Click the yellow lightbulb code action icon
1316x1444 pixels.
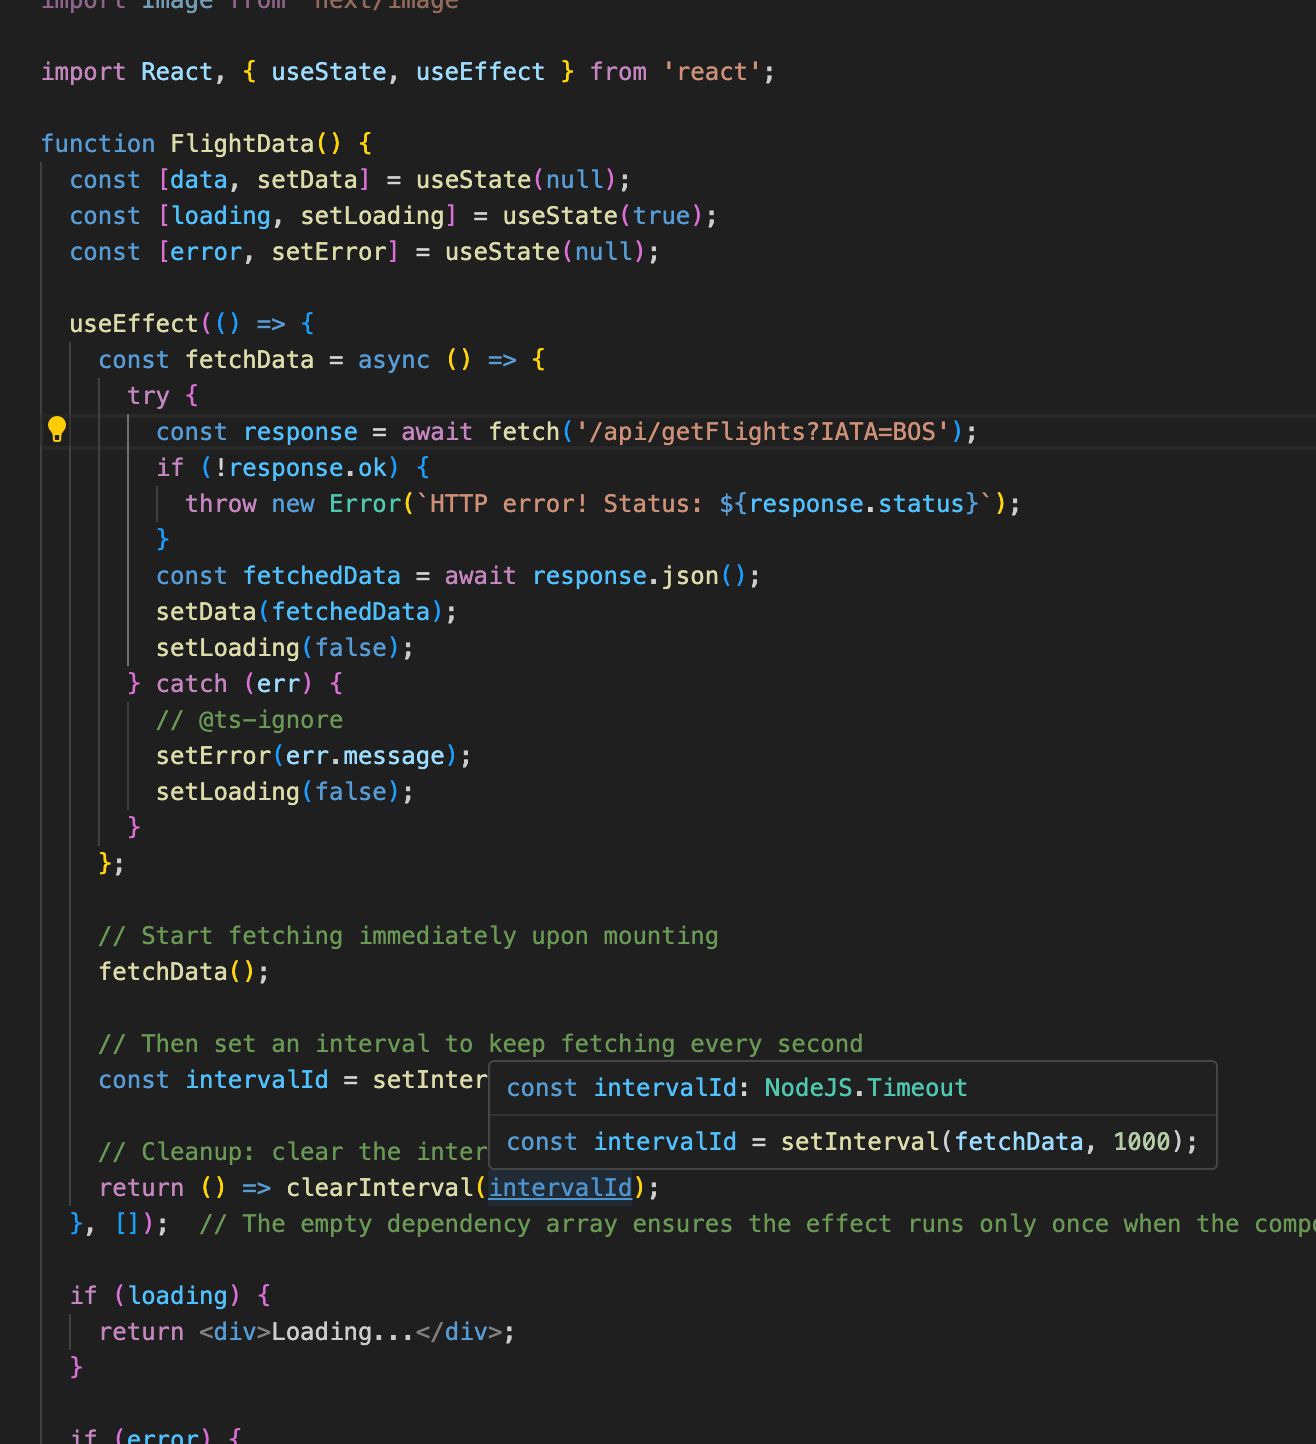point(57,430)
